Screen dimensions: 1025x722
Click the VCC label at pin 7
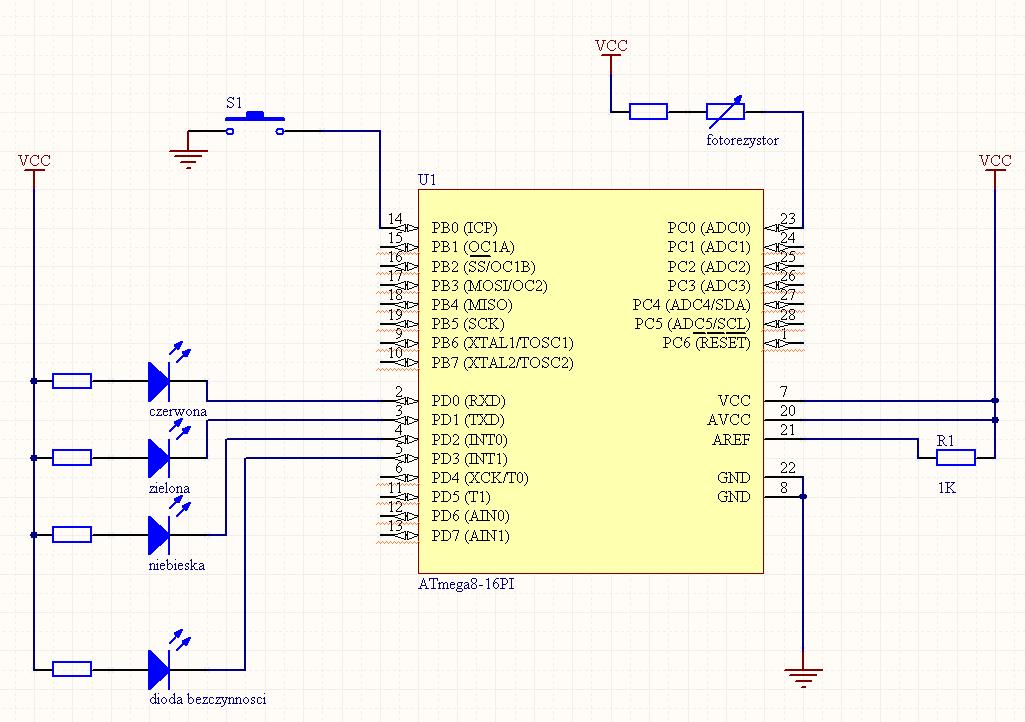point(733,401)
